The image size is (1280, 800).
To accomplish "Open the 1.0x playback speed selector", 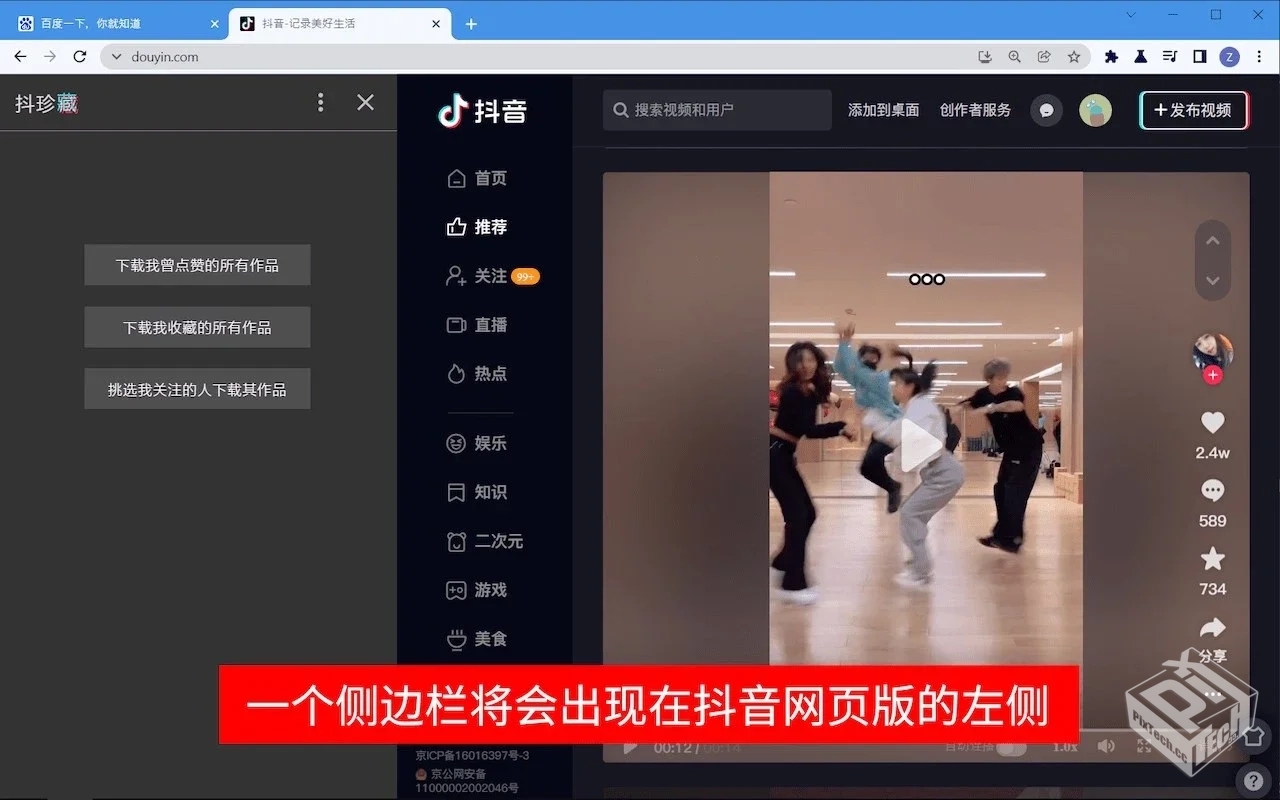I will 1066,746.
